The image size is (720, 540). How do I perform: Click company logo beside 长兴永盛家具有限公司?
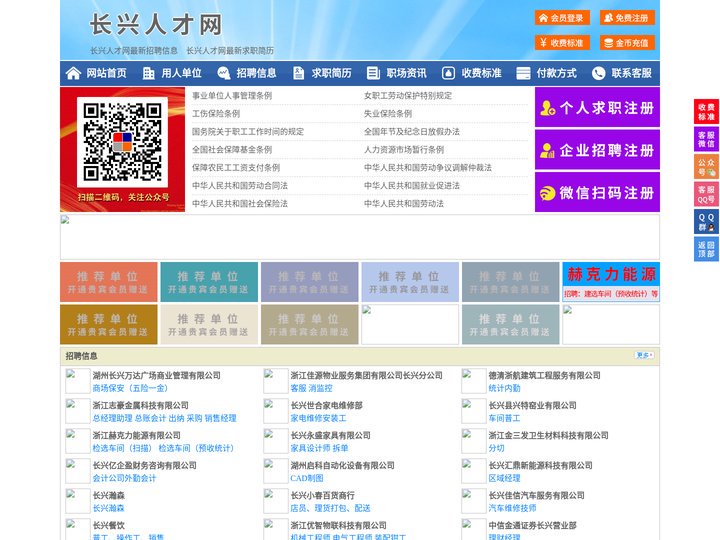pos(276,441)
